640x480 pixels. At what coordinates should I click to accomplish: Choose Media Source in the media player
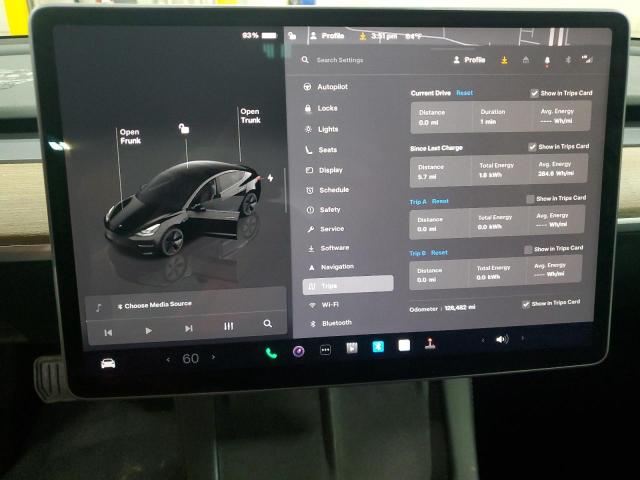(155, 304)
